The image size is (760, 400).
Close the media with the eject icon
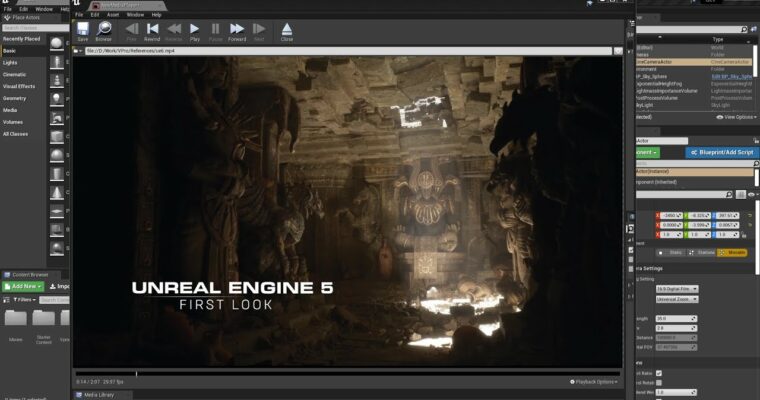tap(287, 32)
